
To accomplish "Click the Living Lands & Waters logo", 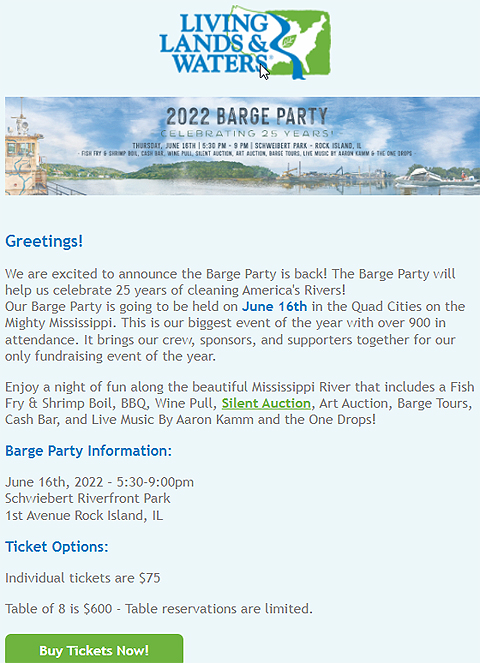I will [245, 42].
